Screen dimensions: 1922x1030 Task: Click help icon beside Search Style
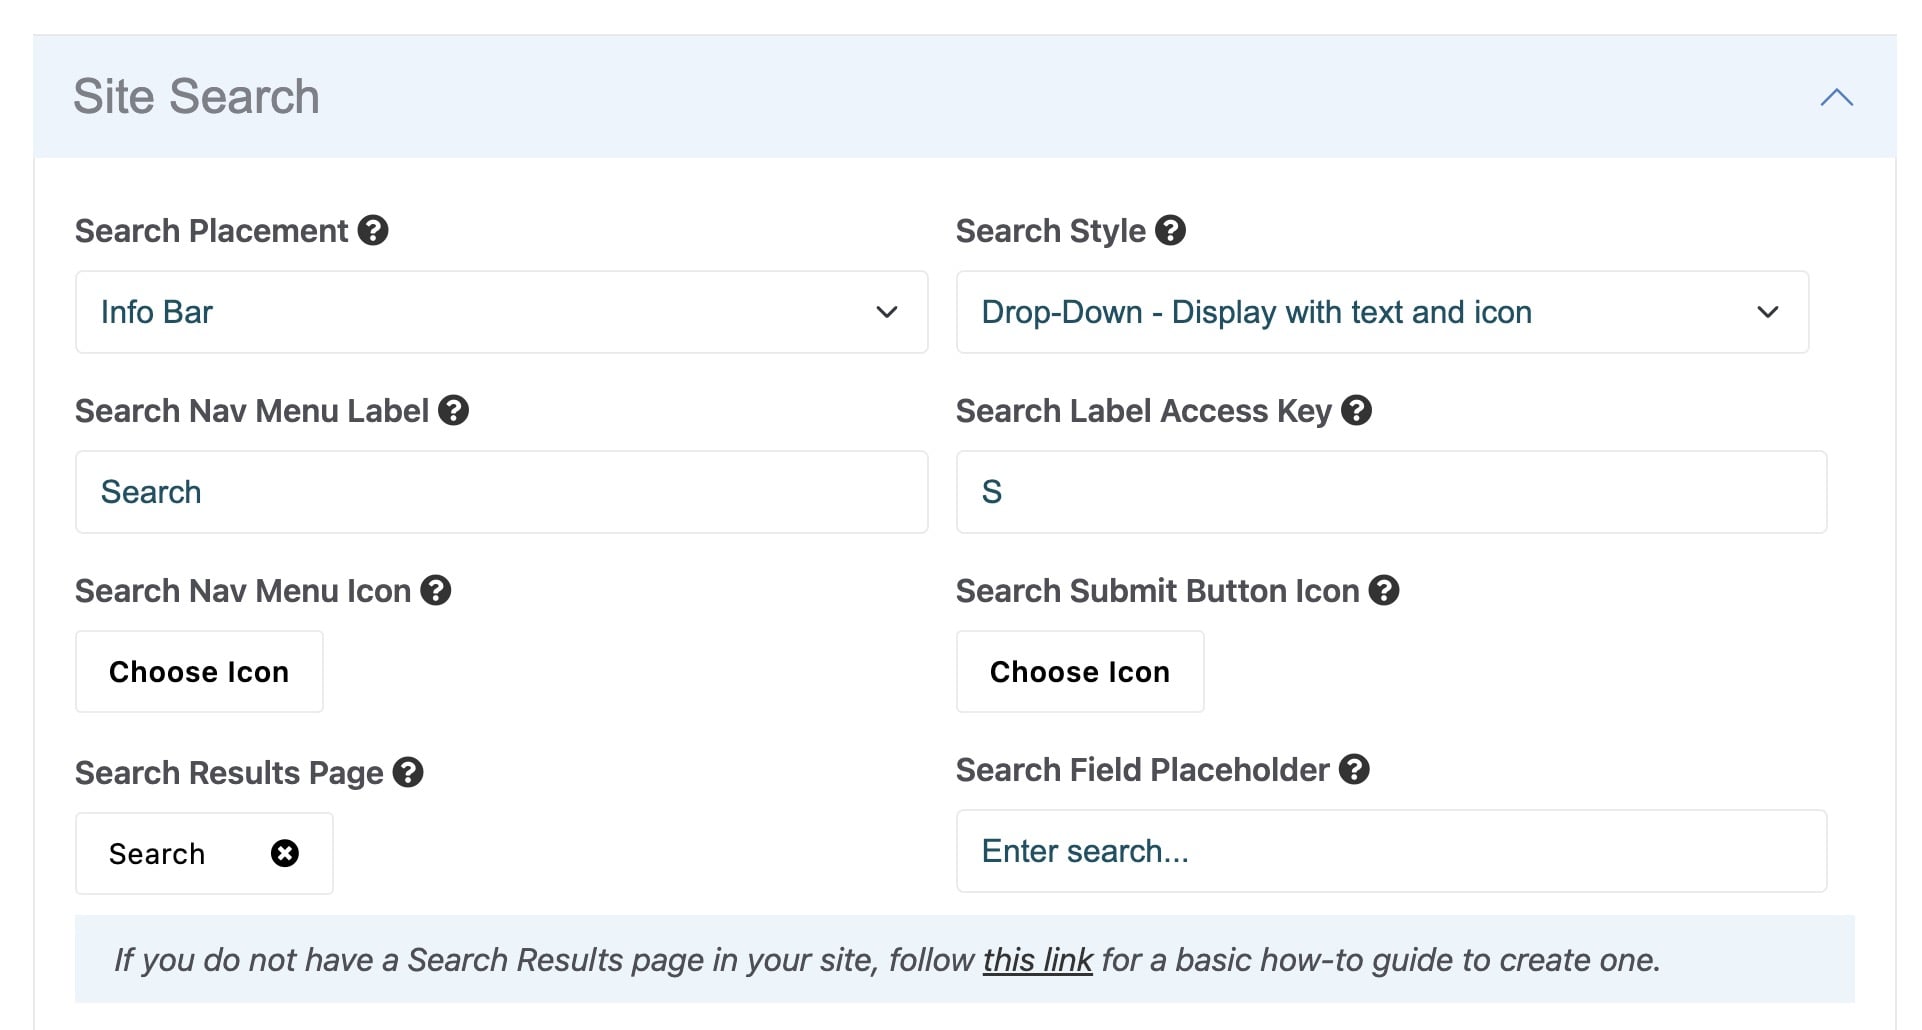click(x=1170, y=231)
